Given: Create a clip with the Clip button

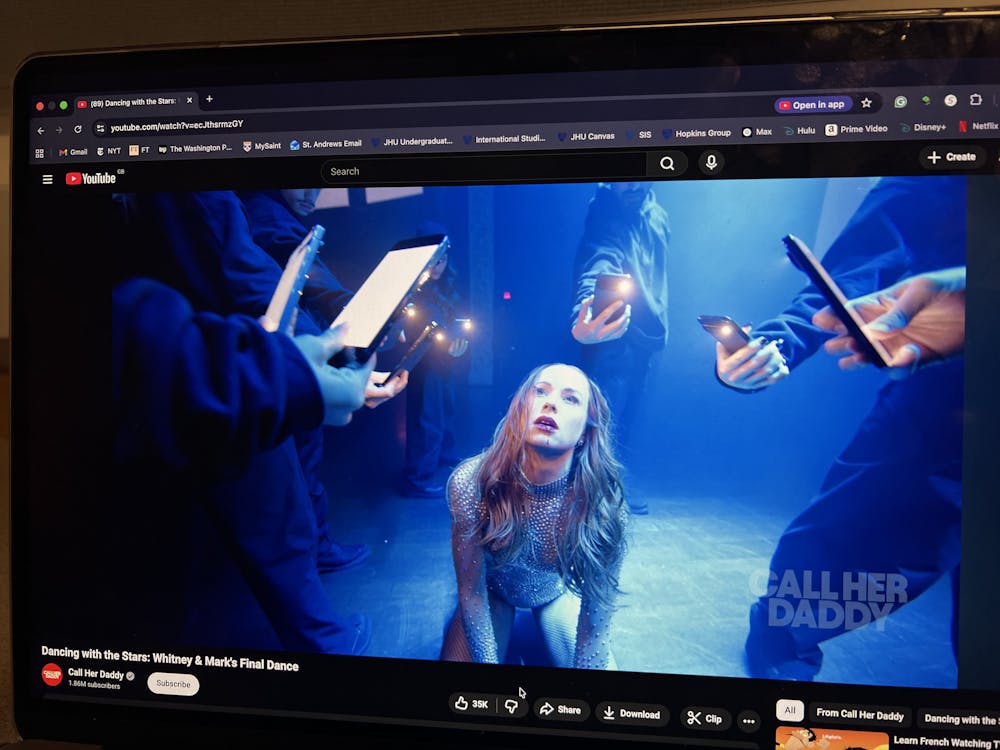Looking at the screenshot, I should 705,718.
